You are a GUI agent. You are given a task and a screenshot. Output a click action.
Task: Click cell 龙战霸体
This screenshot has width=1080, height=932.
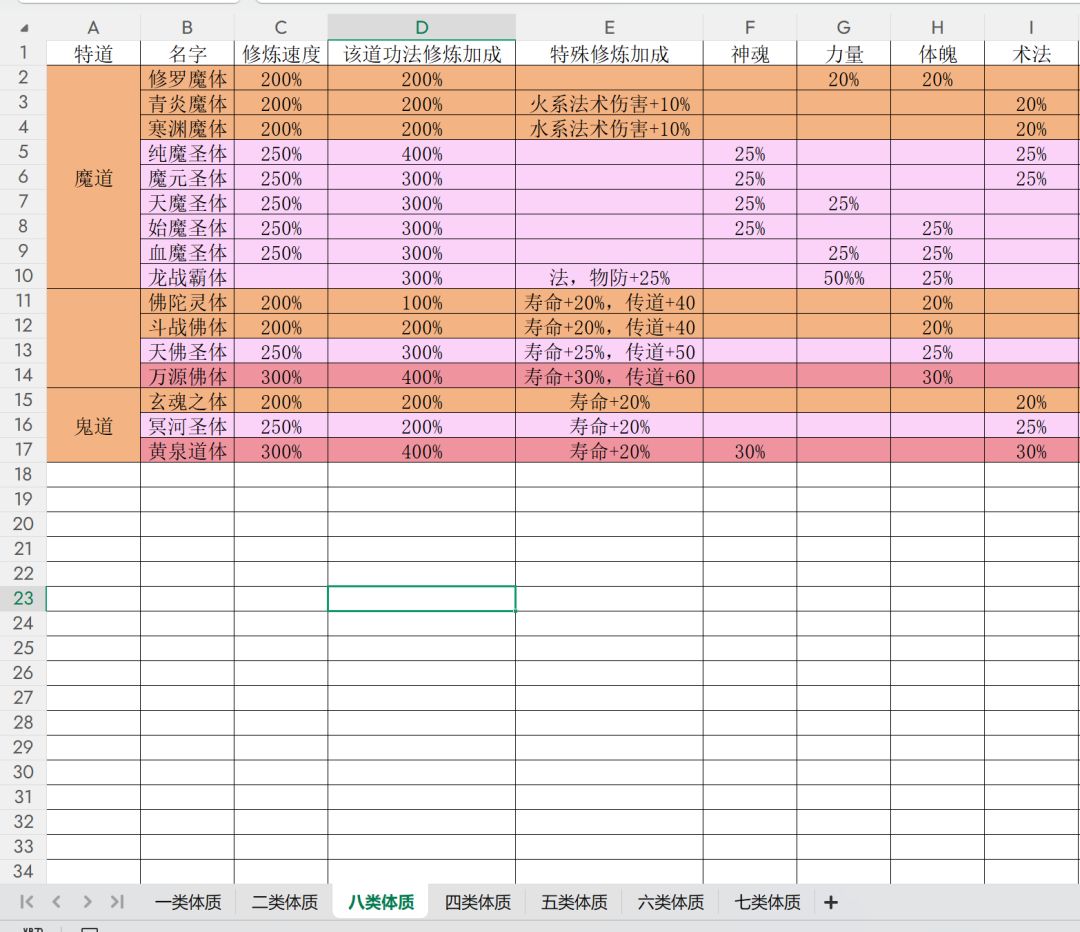point(187,277)
